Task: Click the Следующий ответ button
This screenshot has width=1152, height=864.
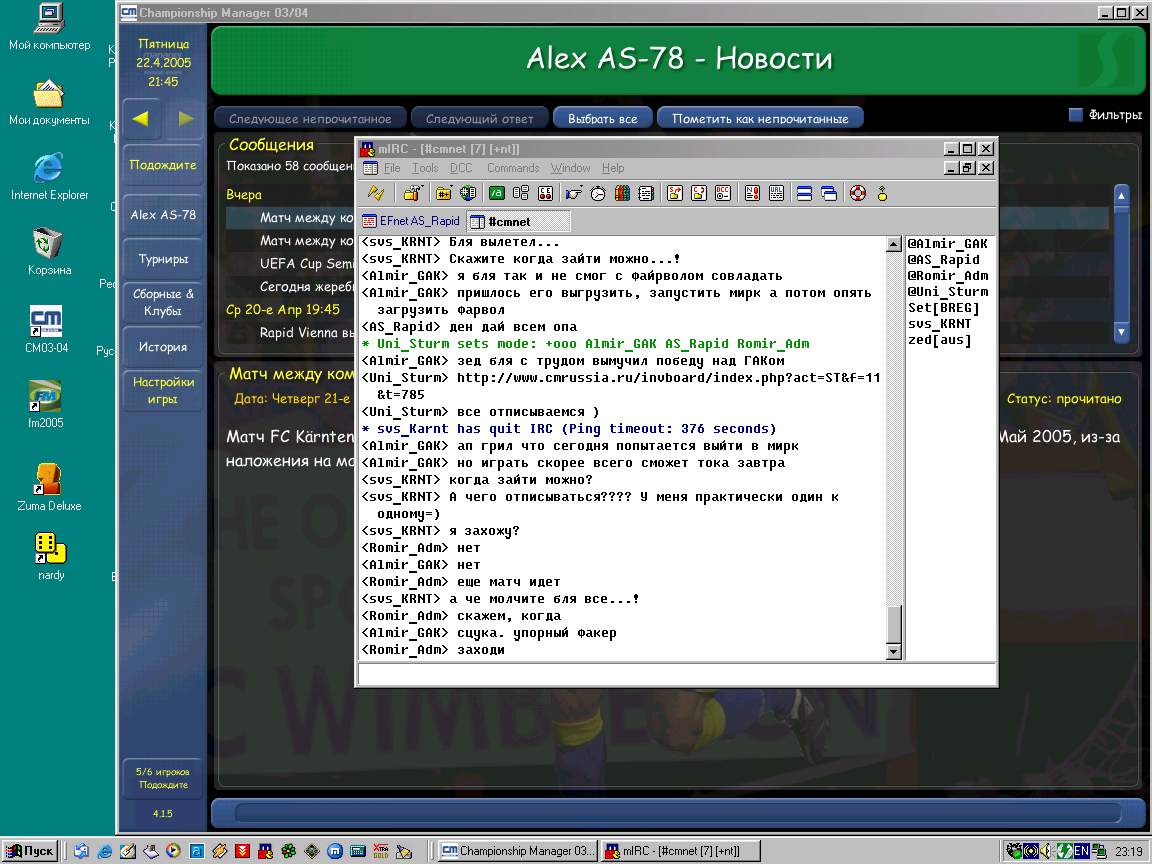Action: [480, 118]
